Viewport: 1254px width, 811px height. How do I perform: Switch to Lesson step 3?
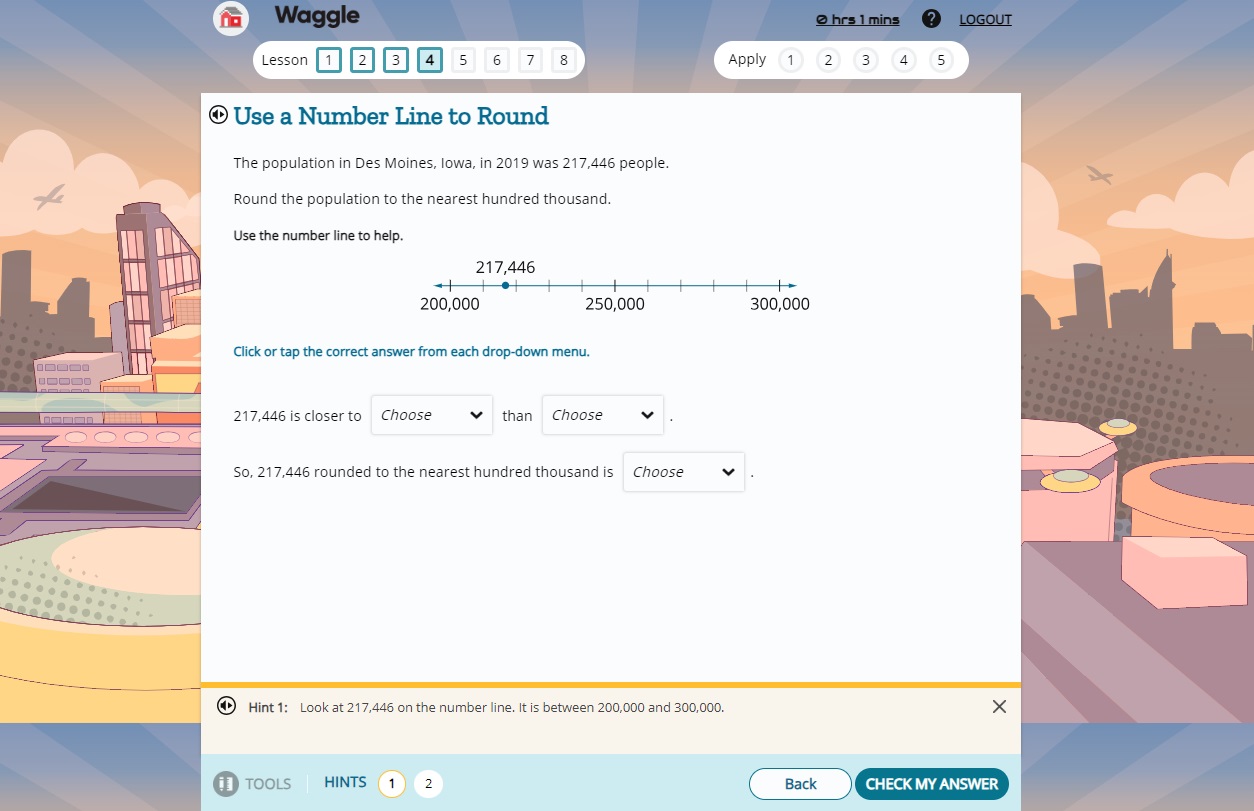coord(395,60)
